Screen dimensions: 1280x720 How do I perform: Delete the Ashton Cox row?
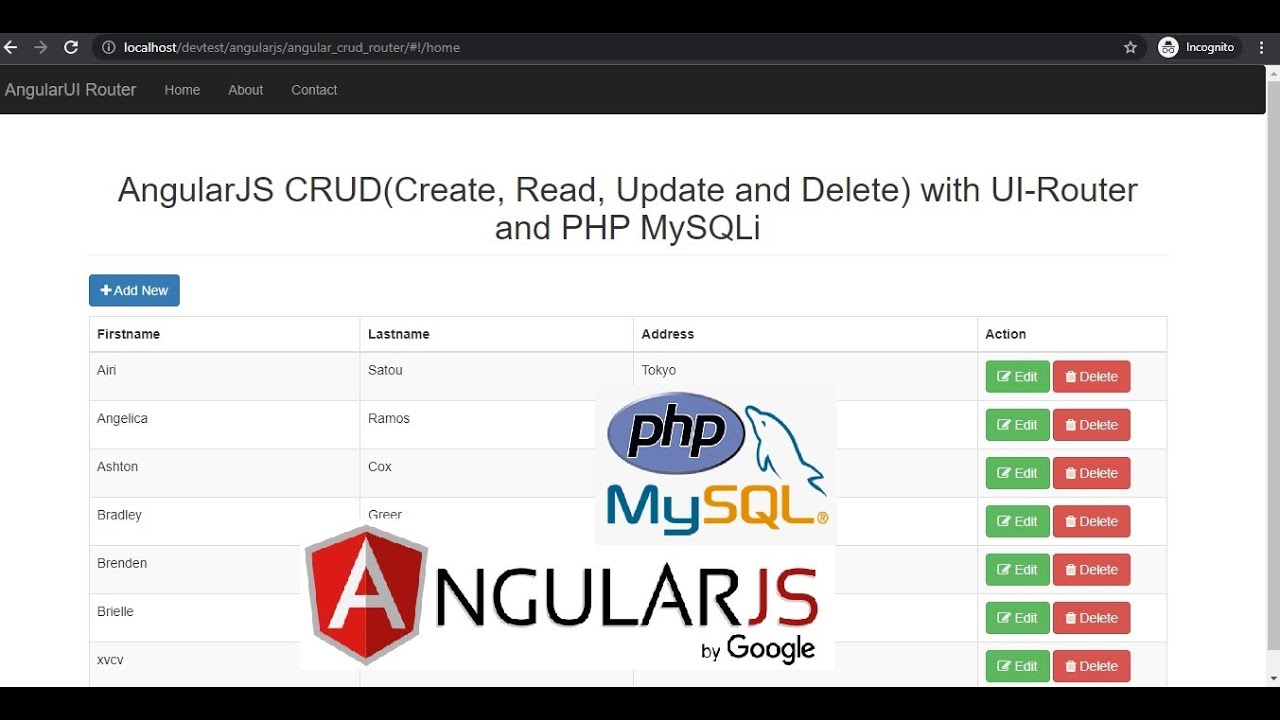[x=1091, y=473]
